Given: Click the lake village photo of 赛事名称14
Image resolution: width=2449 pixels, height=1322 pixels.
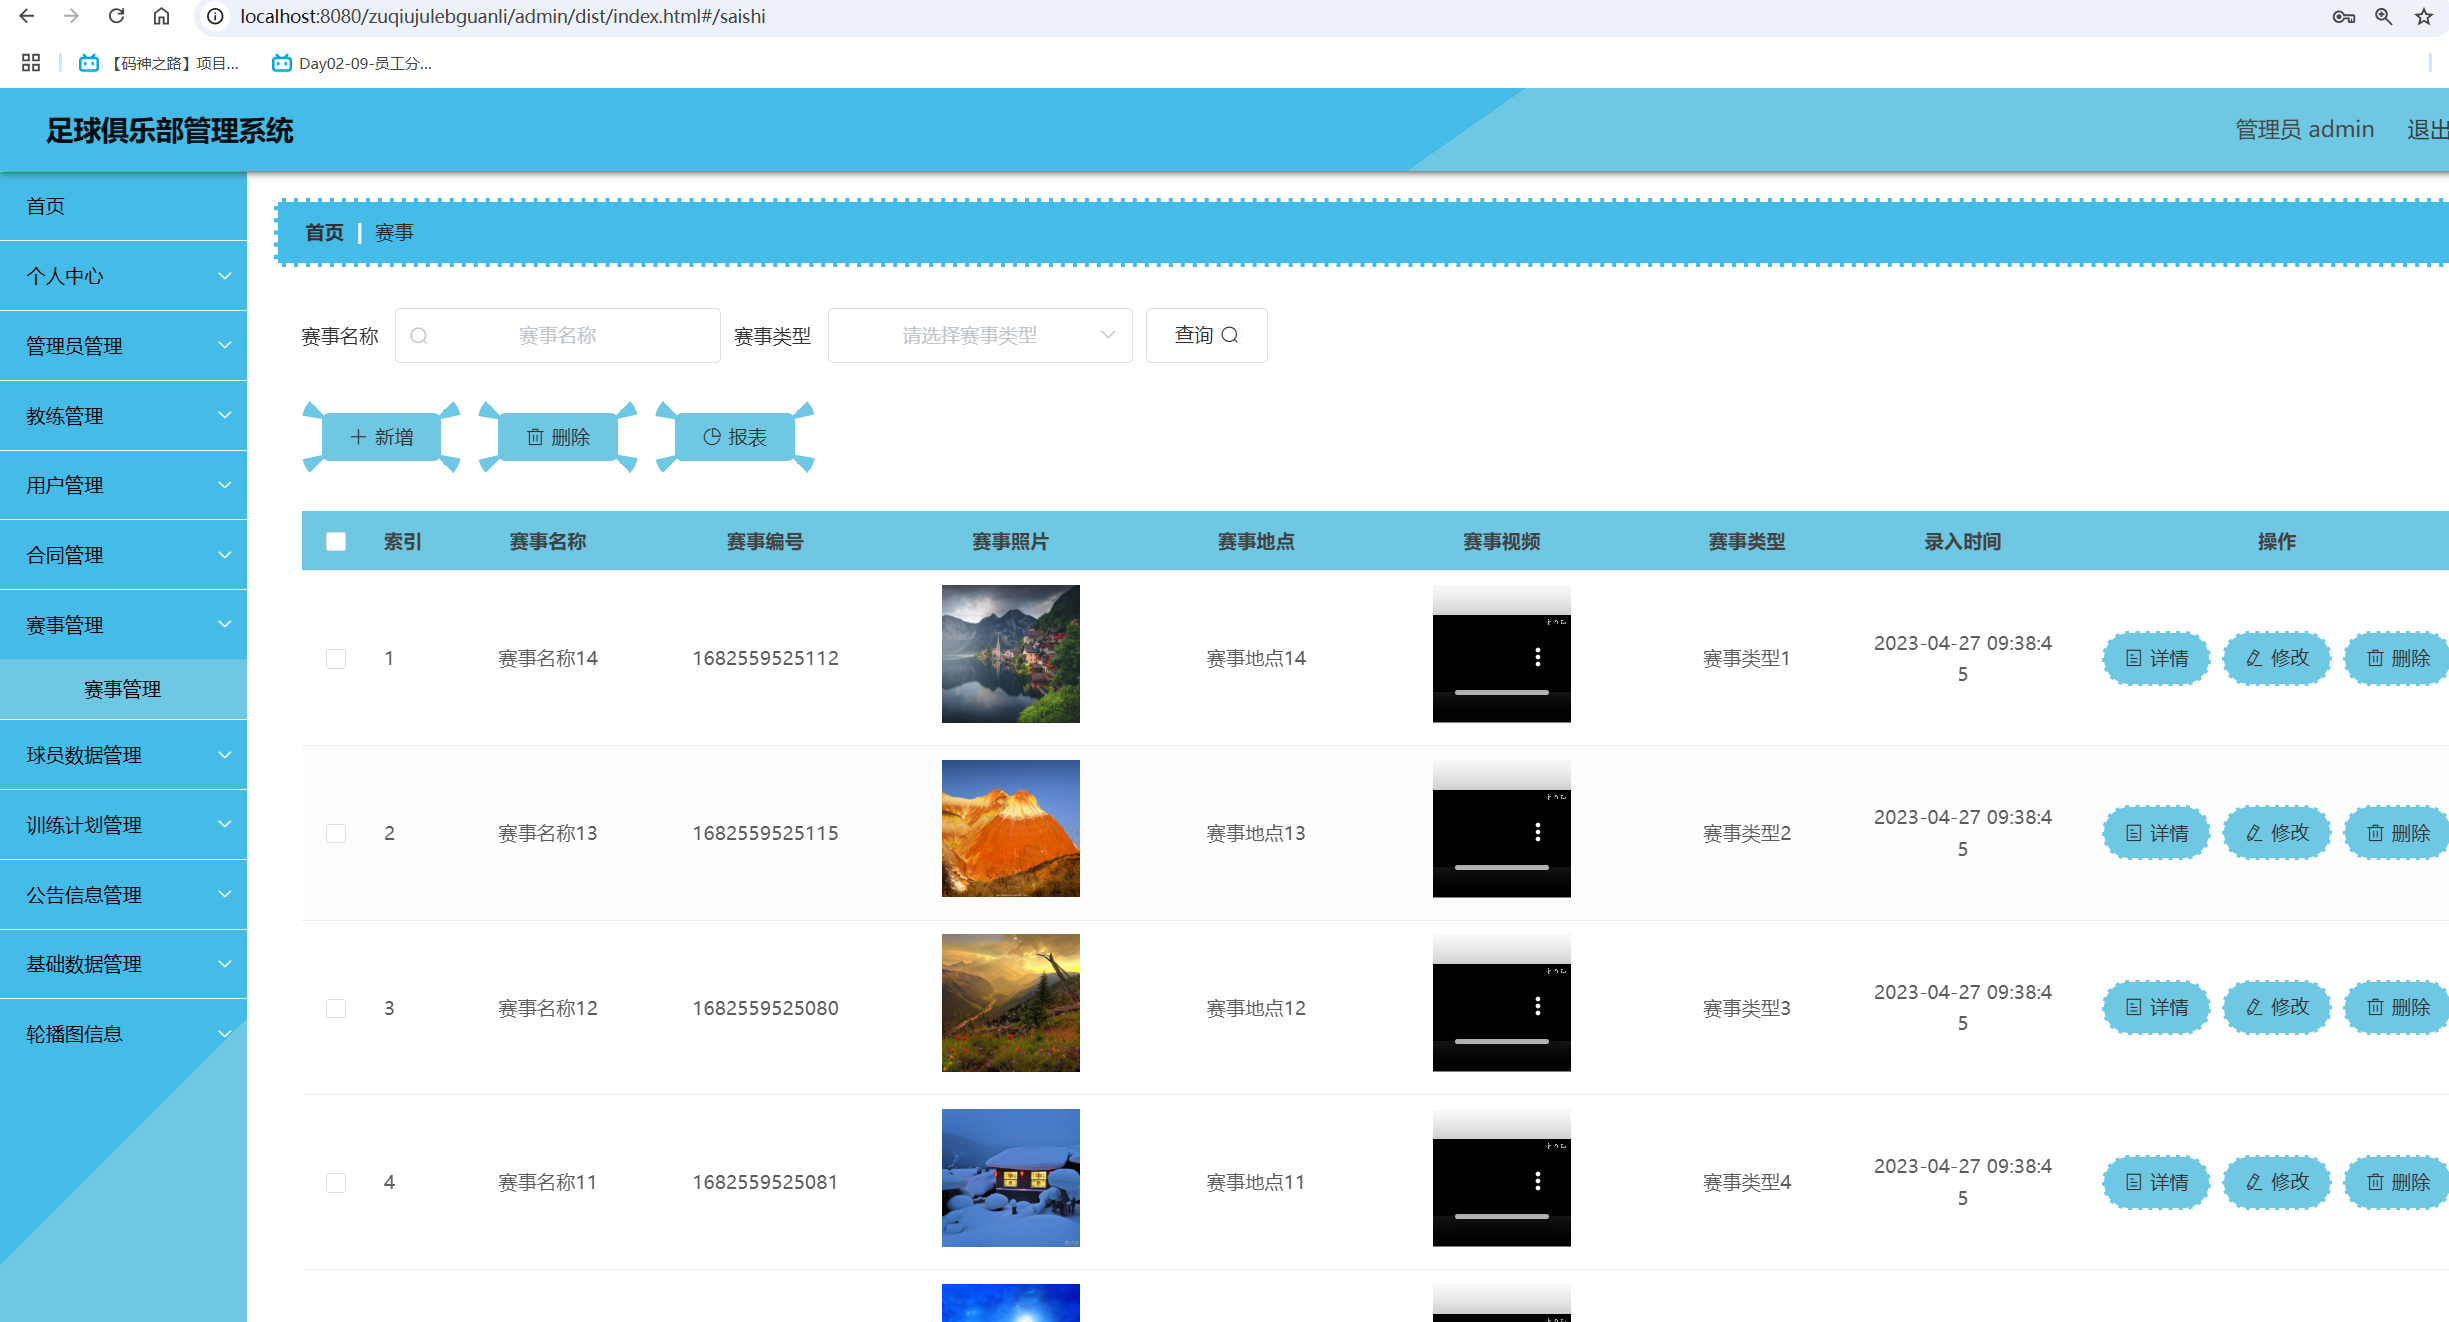Looking at the screenshot, I should [1011, 654].
